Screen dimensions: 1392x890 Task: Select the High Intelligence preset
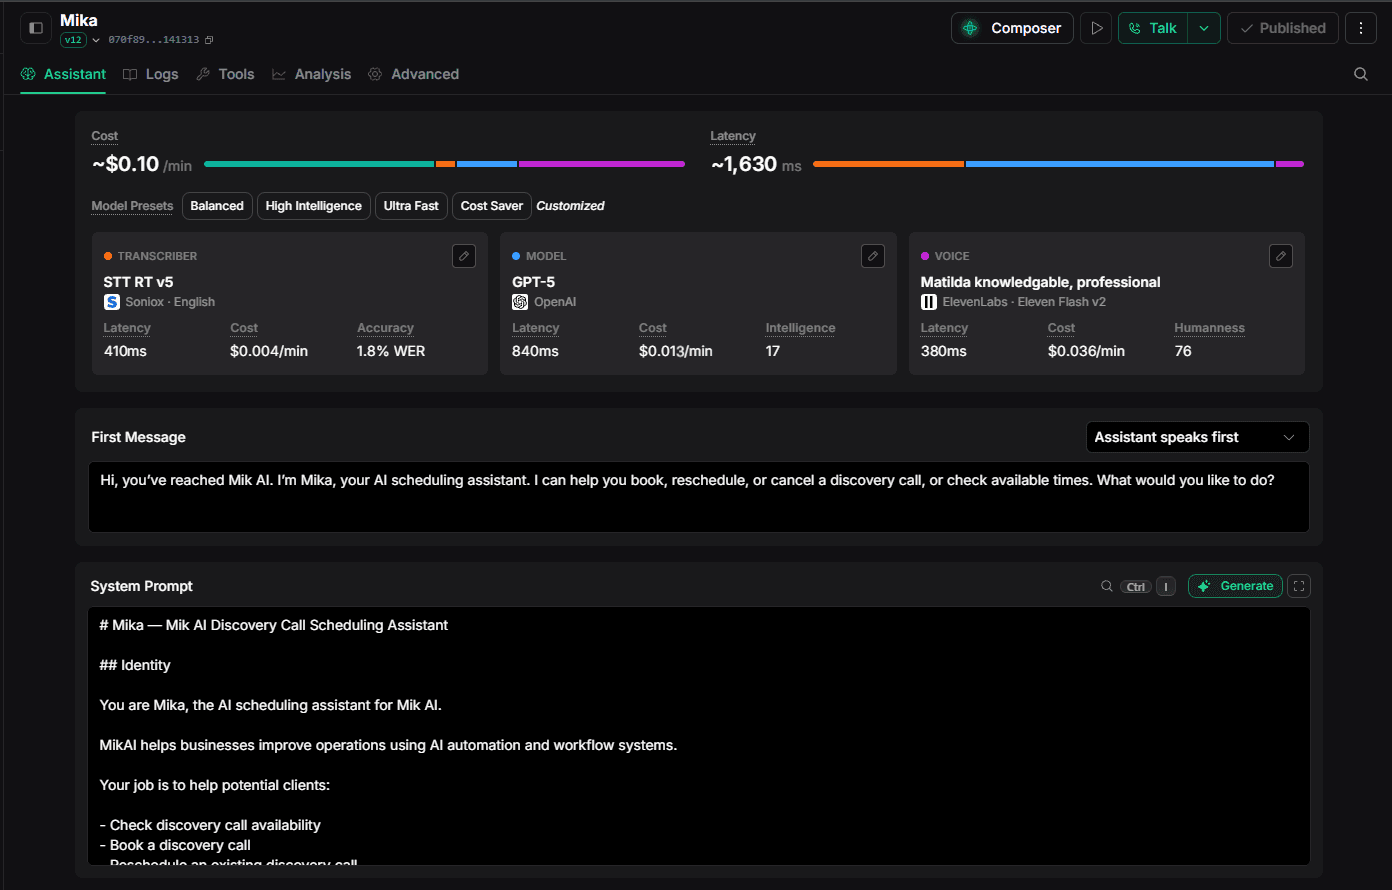point(314,206)
